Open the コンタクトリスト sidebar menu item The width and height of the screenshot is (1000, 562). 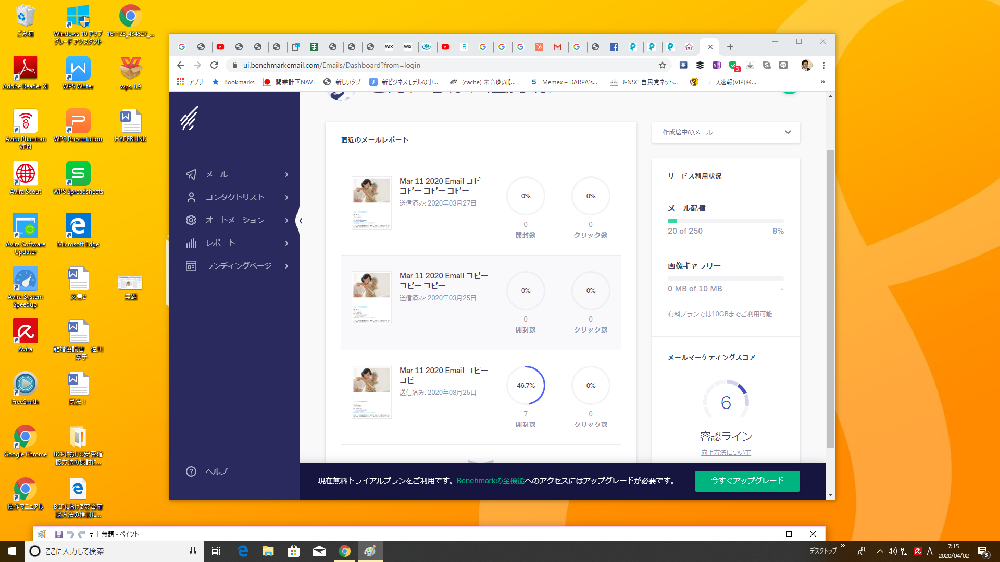[235, 197]
